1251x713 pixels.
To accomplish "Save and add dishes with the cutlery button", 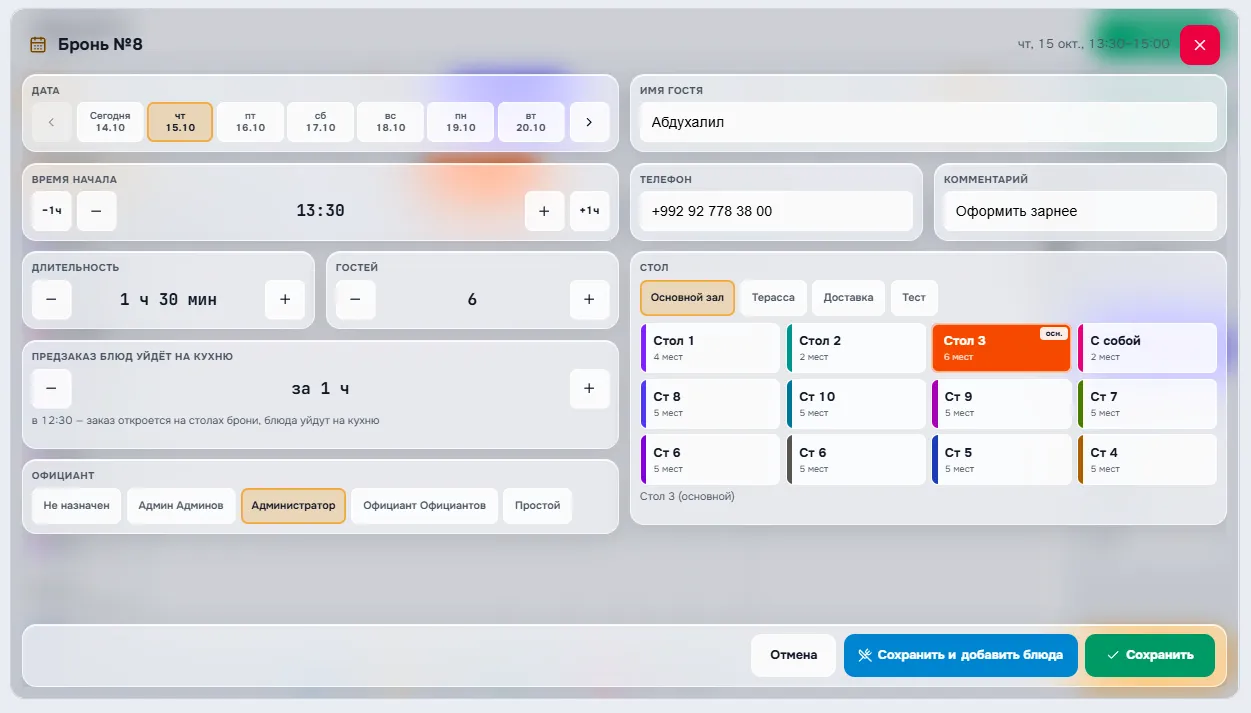I will point(960,655).
